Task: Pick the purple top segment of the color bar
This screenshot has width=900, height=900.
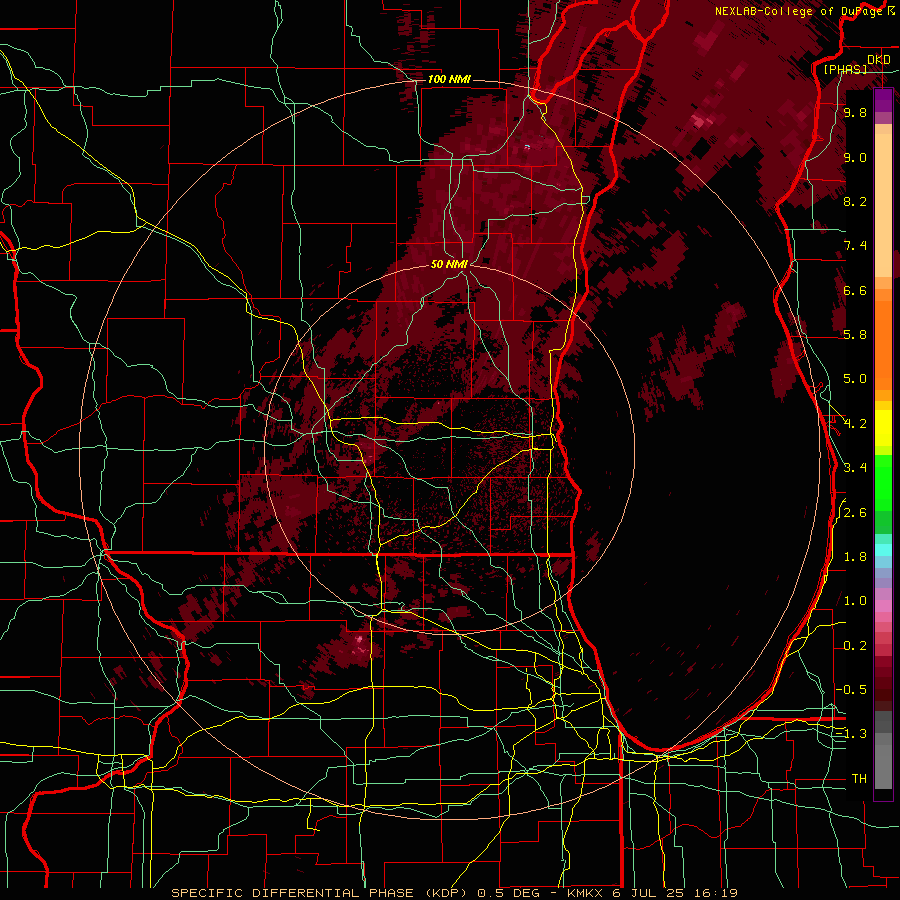Action: tap(883, 100)
